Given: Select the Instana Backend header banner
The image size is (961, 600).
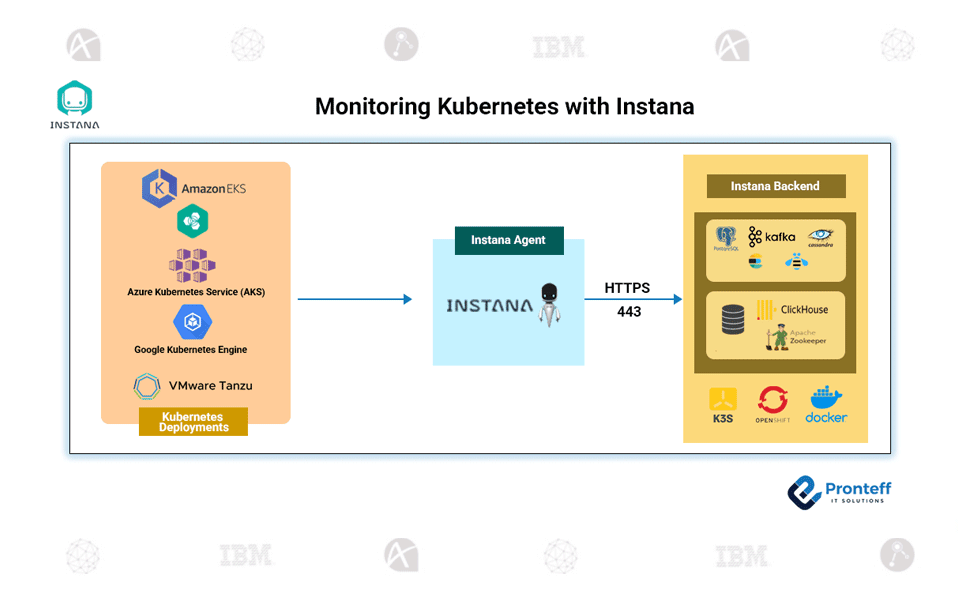Looking at the screenshot, I should pyautogui.click(x=775, y=186).
